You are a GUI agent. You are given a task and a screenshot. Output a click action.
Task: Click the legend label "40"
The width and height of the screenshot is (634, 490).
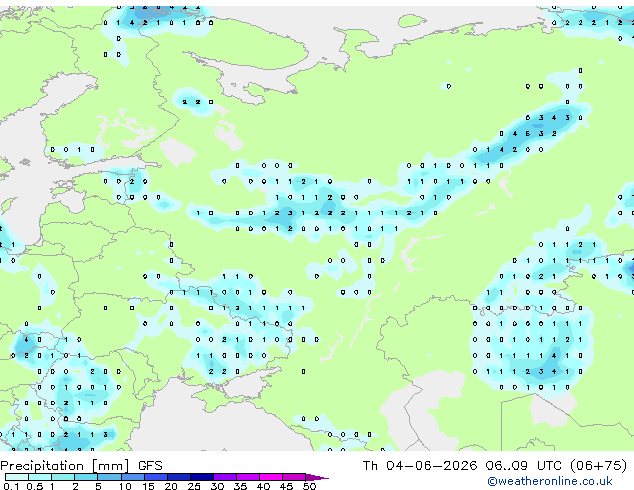(263, 486)
